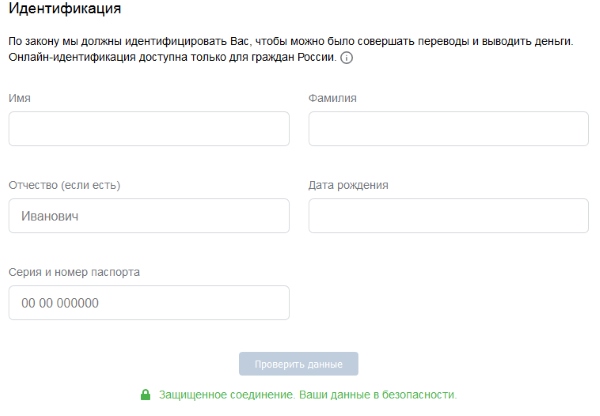Viewport: 600px width, 416px height.
Task: Focus the Имя input field
Action: tap(149, 129)
